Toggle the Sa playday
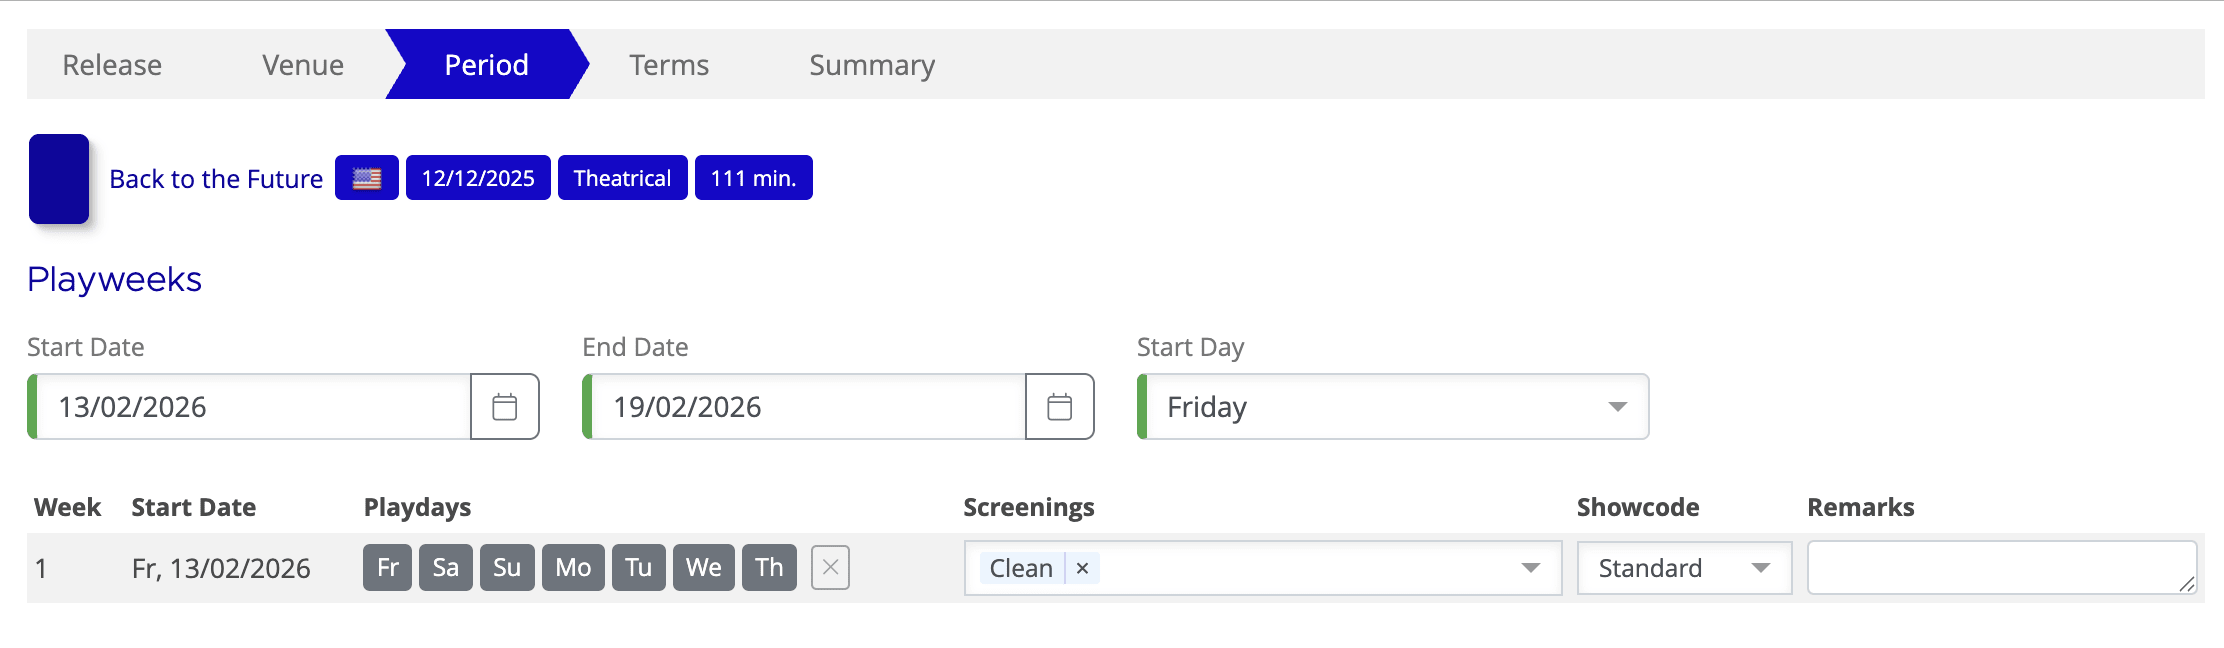This screenshot has width=2224, height=648. (445, 567)
